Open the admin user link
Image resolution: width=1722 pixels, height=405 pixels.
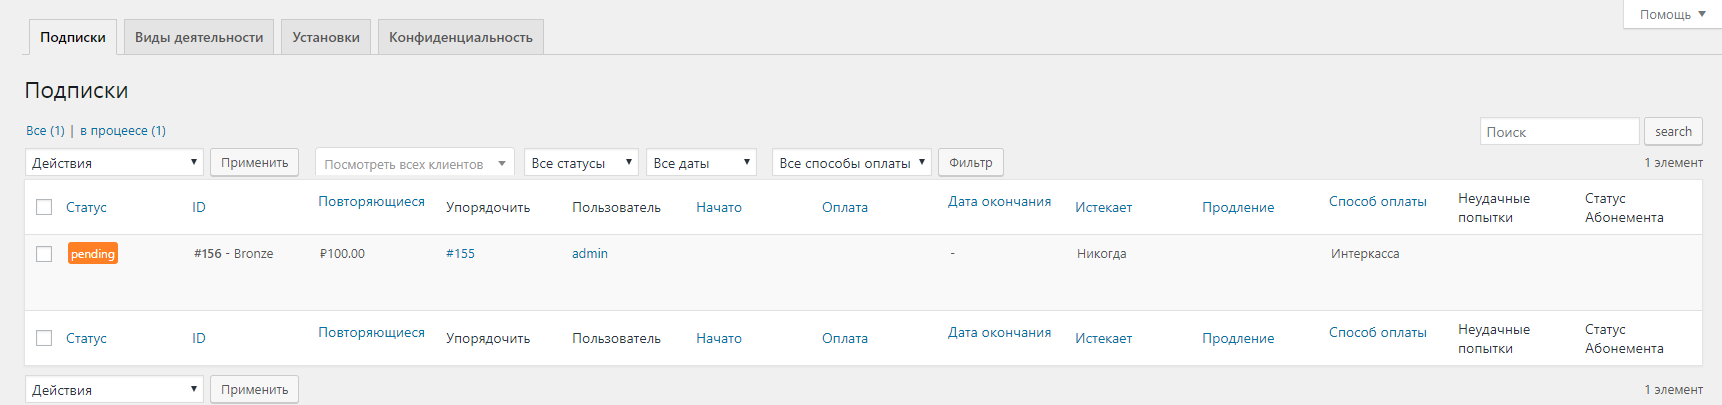pos(590,253)
